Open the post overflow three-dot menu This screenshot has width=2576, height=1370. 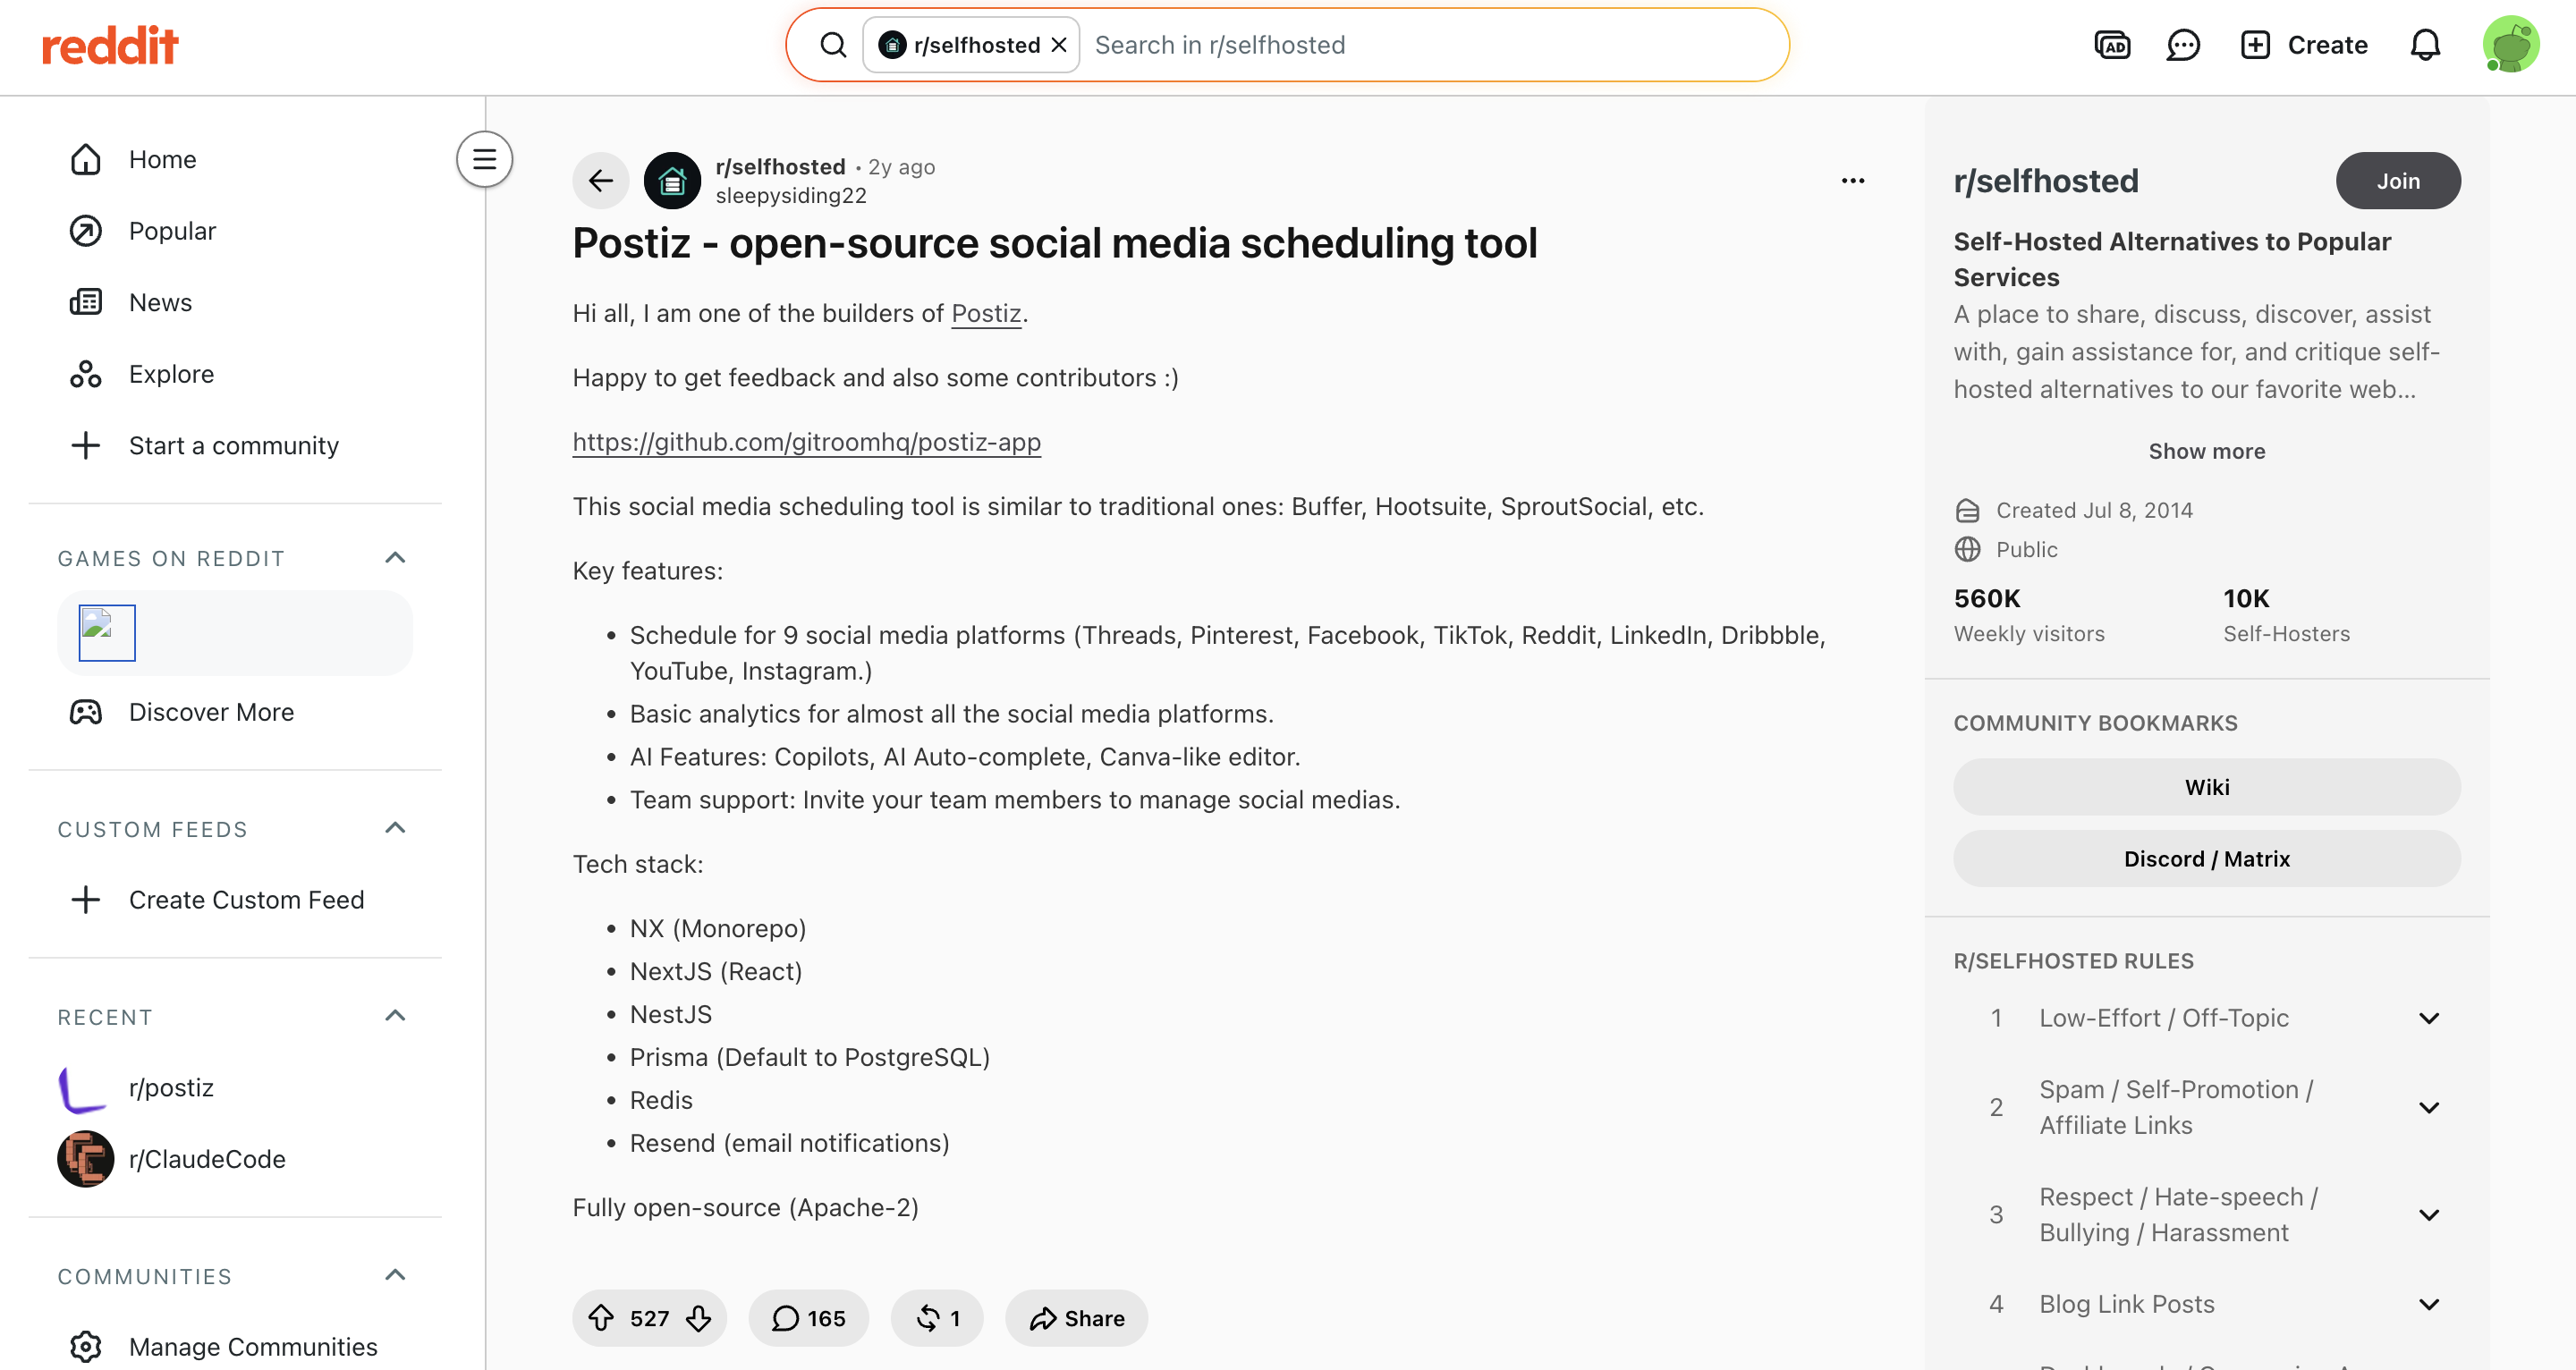coord(1853,181)
